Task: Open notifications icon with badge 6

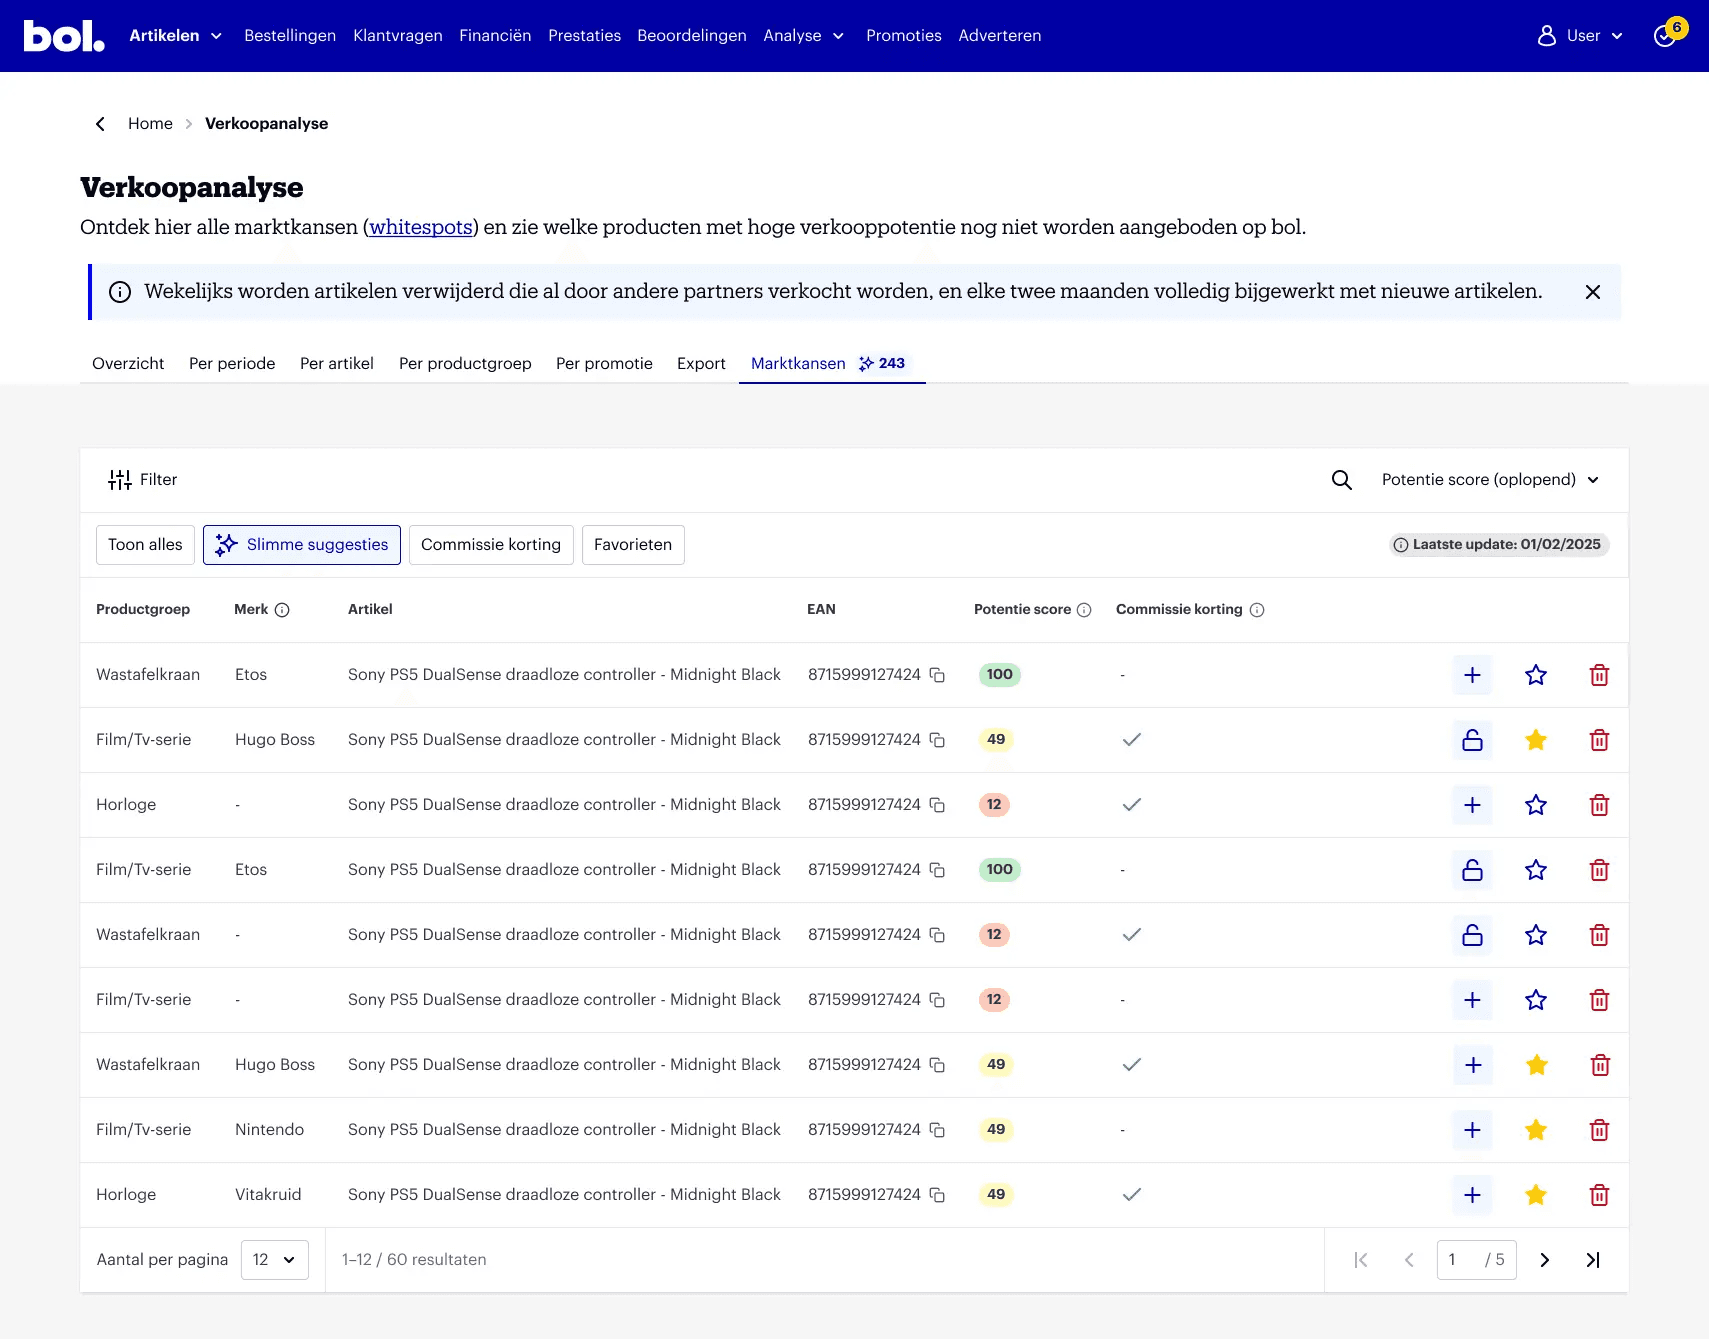Action: (1666, 36)
